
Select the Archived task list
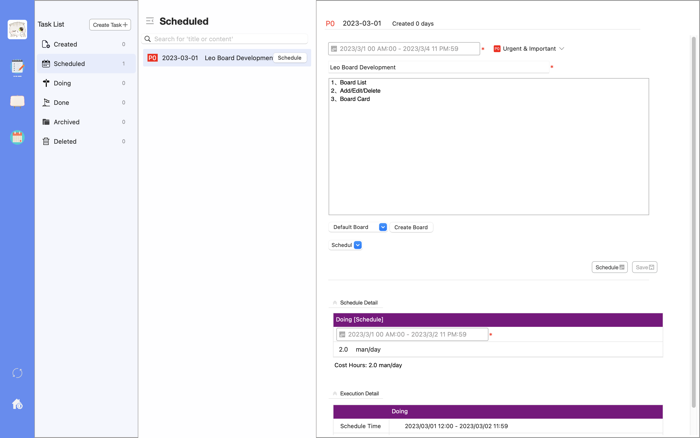85,122
